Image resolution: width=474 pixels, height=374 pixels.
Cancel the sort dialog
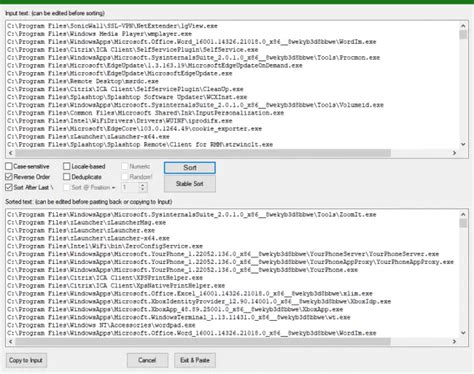click(x=147, y=360)
